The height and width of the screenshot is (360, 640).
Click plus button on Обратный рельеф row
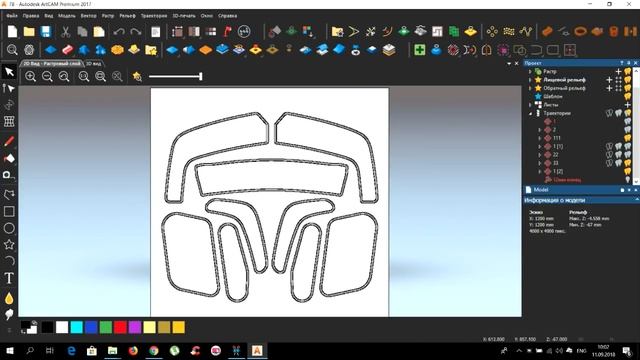(609, 88)
